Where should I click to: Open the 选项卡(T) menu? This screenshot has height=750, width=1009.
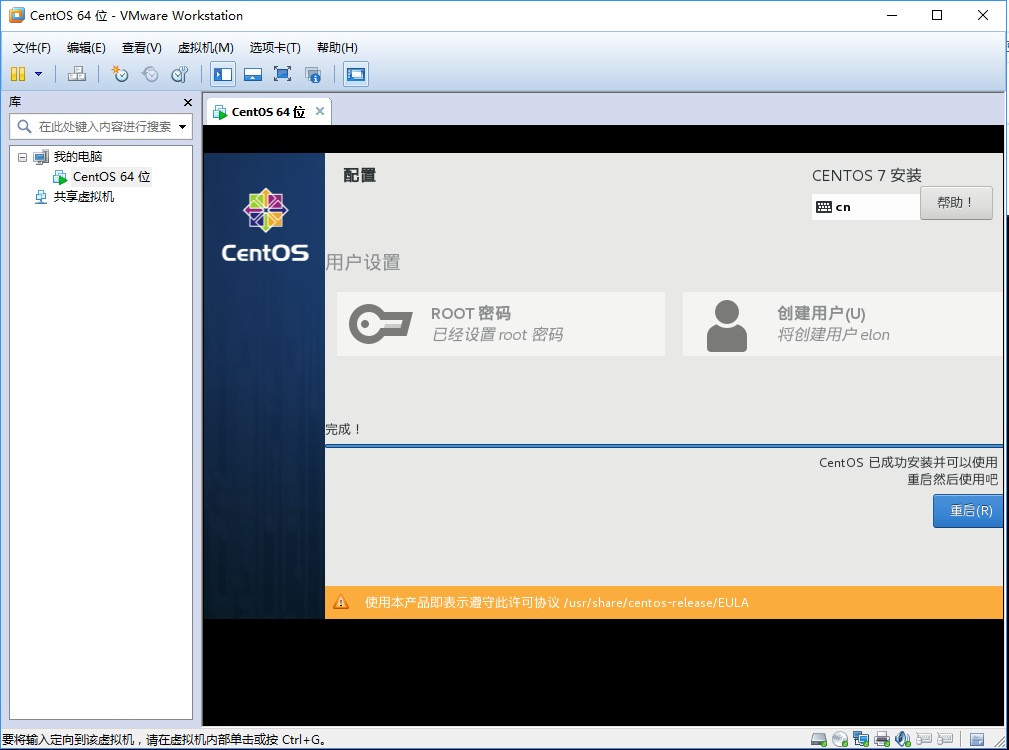click(275, 48)
